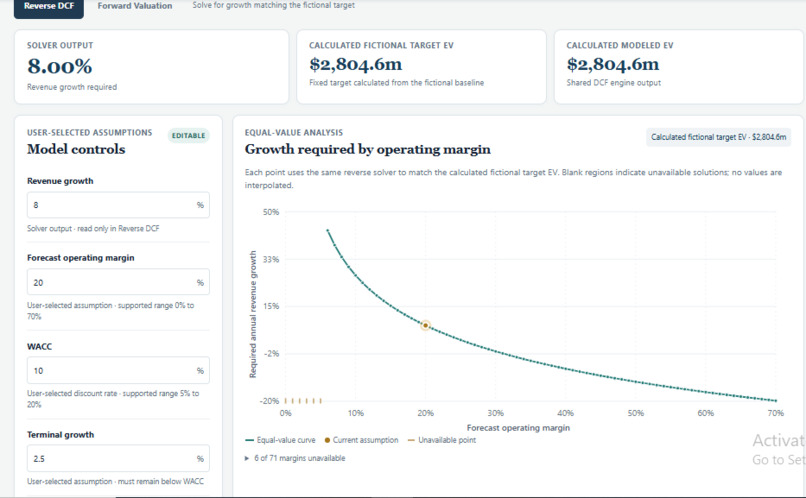This screenshot has height=498, width=806.
Task: Click the 'Revenue growth required' caption
Action: pyautogui.click(x=72, y=87)
